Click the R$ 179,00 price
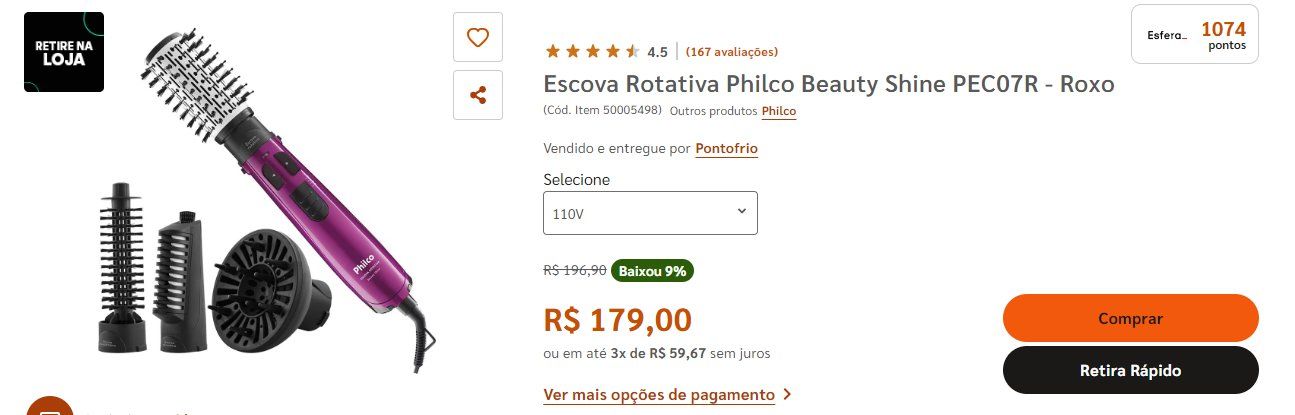The image size is (1295, 415). tap(617, 320)
